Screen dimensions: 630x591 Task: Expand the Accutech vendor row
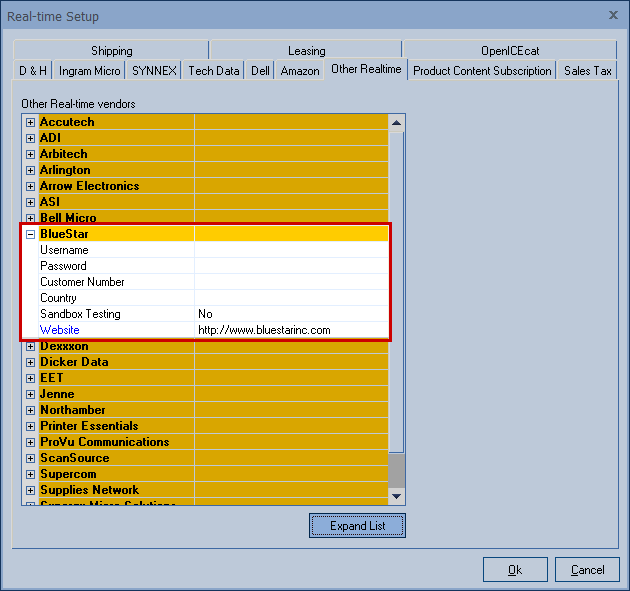point(31,122)
